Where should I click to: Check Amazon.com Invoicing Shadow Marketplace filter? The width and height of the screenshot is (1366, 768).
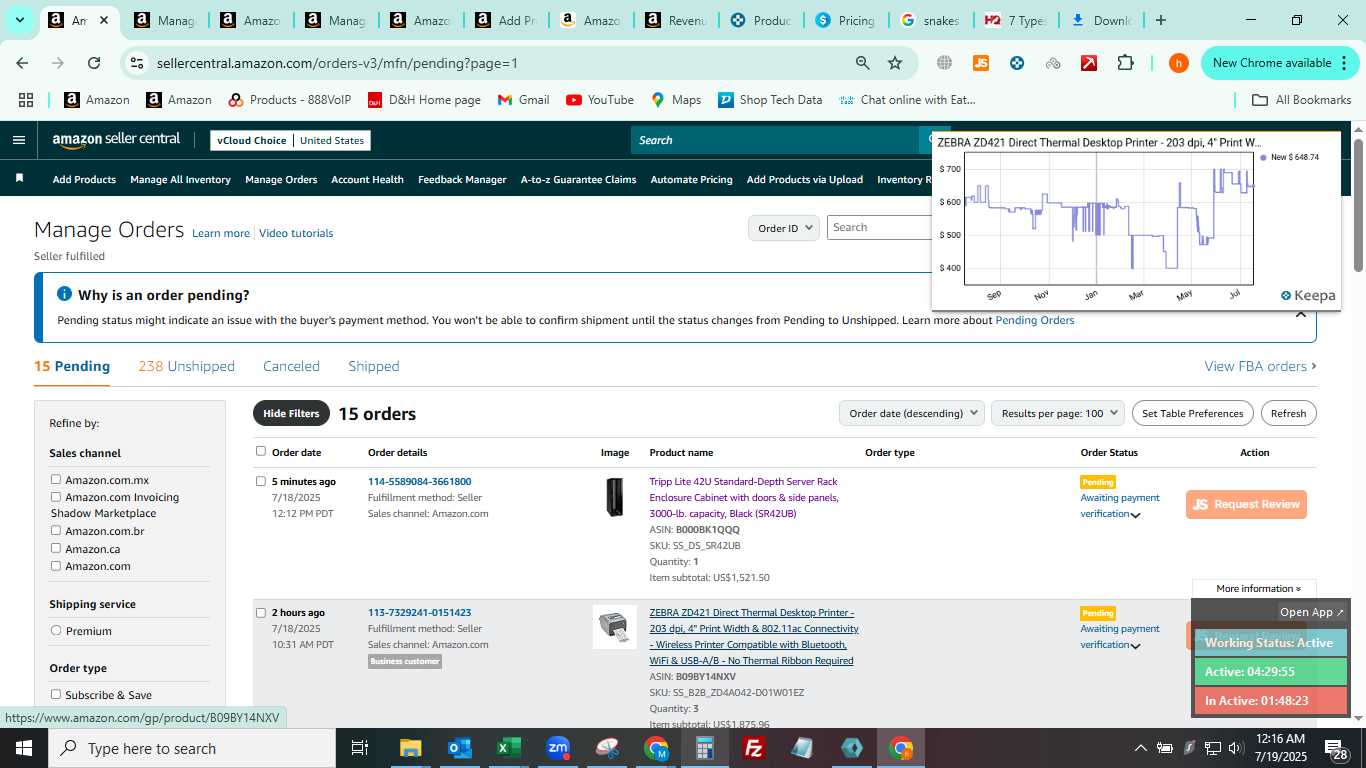pos(56,497)
